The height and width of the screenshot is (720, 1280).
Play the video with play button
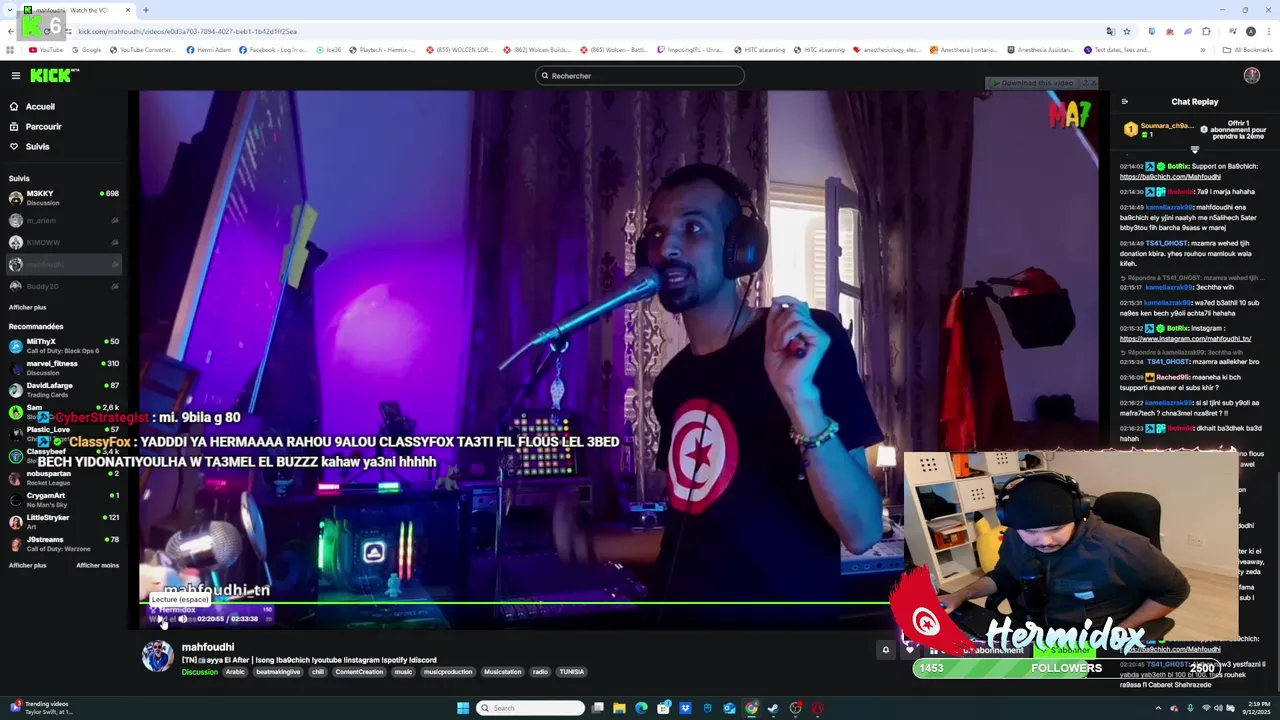click(159, 619)
